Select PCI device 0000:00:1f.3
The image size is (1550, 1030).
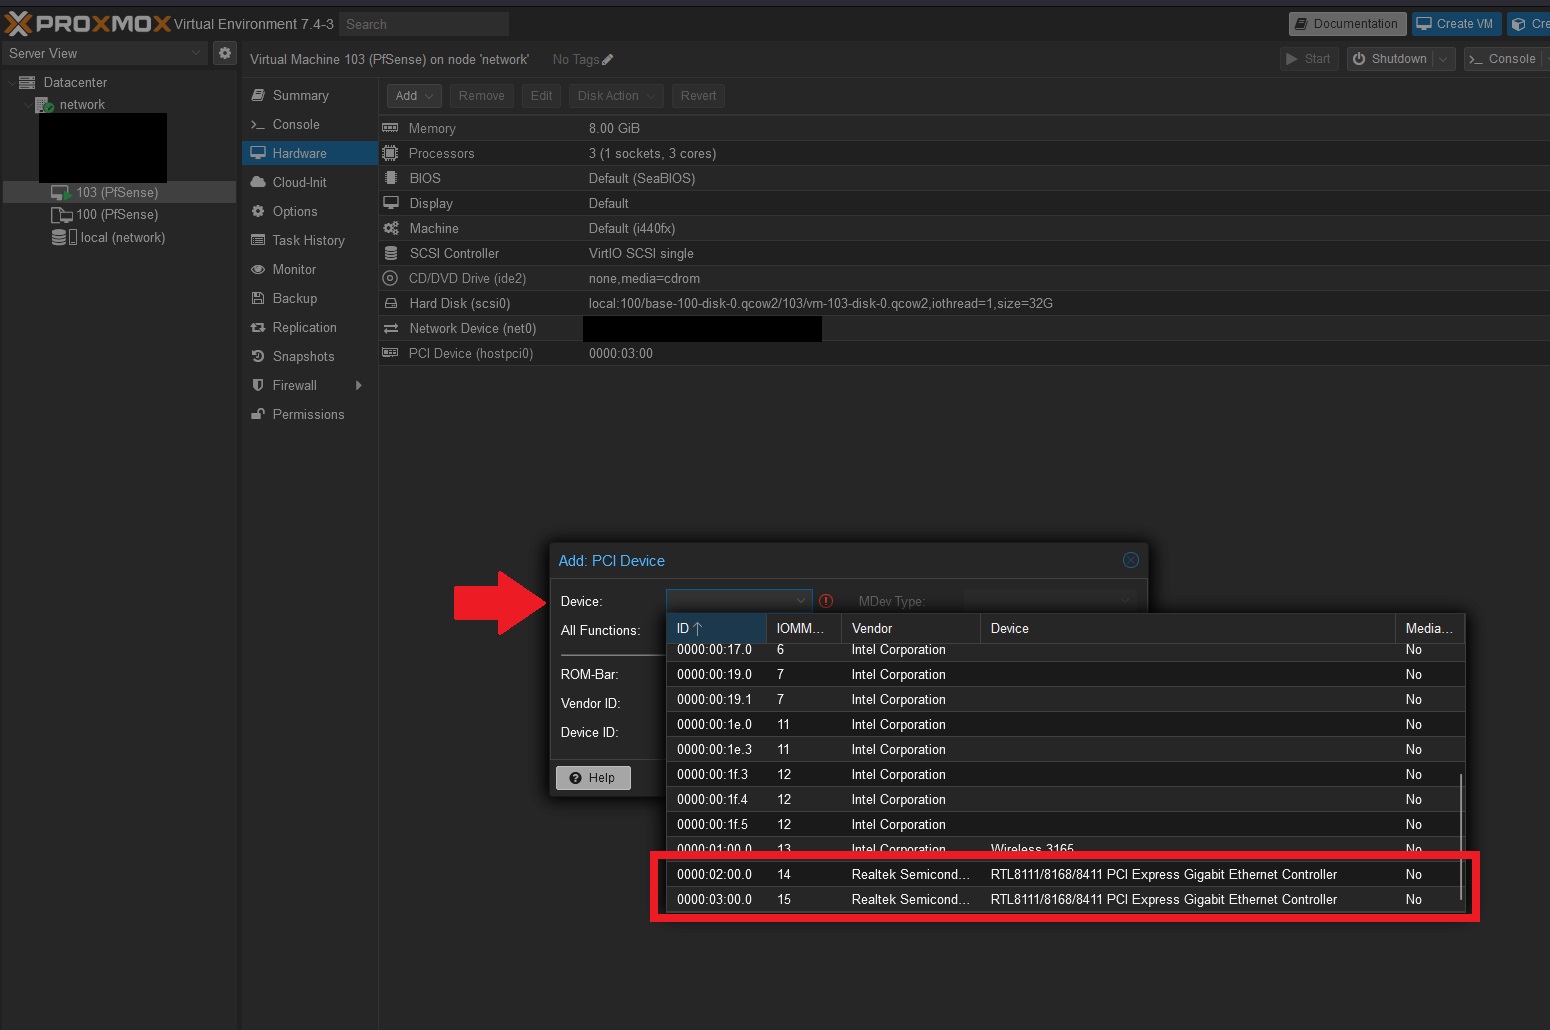[1066, 774]
